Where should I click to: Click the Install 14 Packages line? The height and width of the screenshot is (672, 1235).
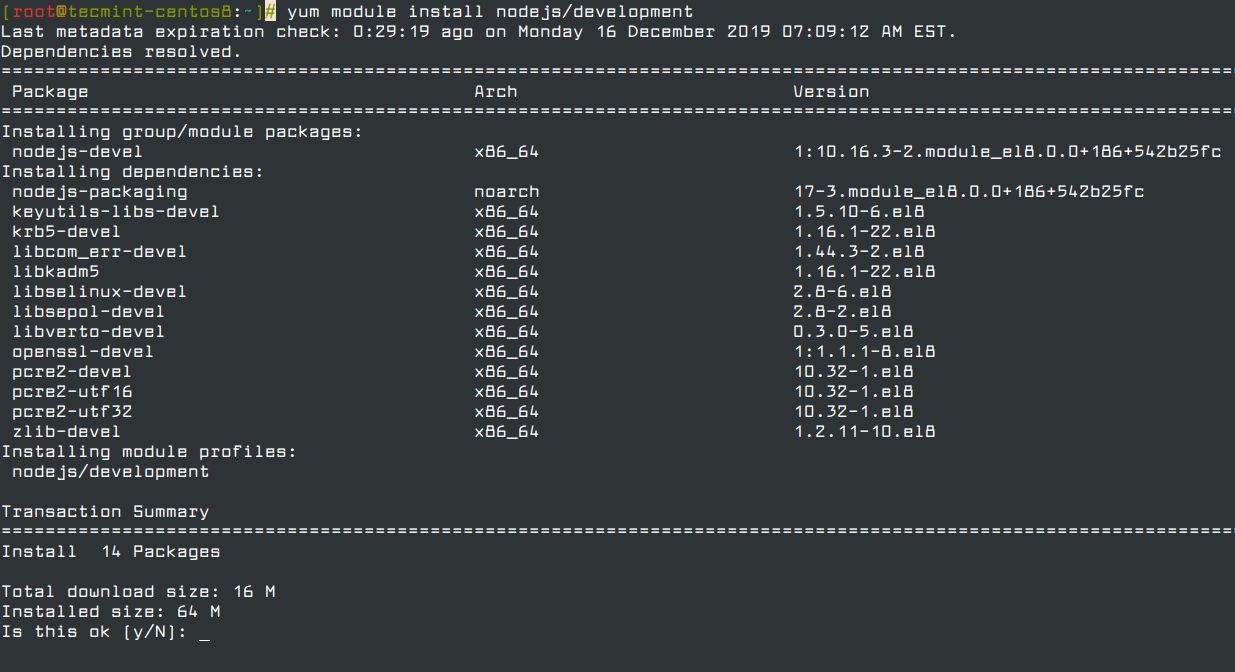pyautogui.click(x=111, y=552)
